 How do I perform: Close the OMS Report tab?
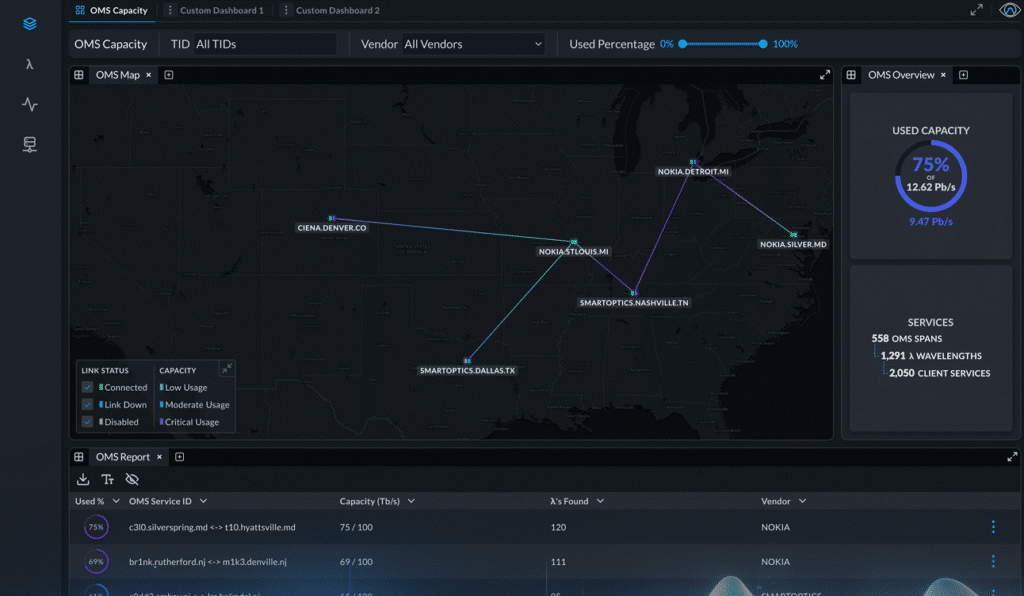(159, 457)
